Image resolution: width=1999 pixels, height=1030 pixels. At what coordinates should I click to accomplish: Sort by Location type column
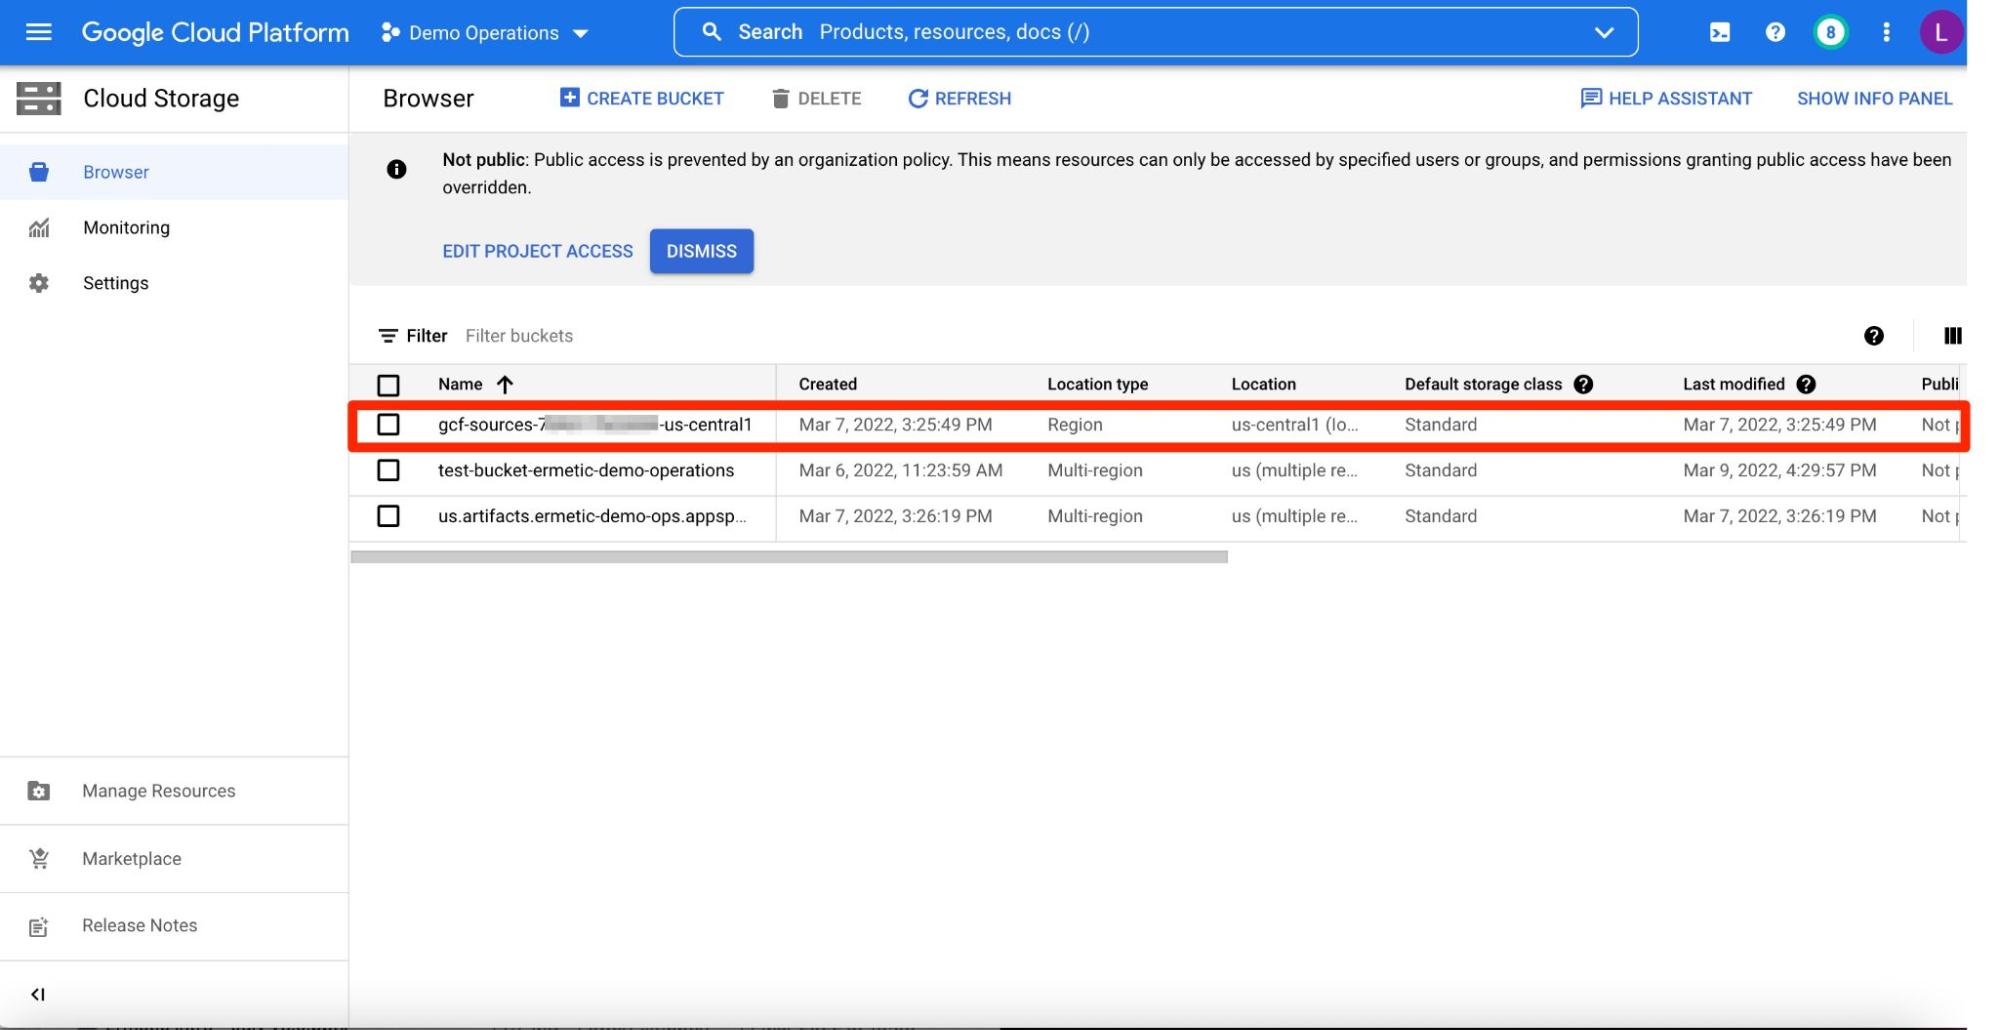(x=1097, y=384)
